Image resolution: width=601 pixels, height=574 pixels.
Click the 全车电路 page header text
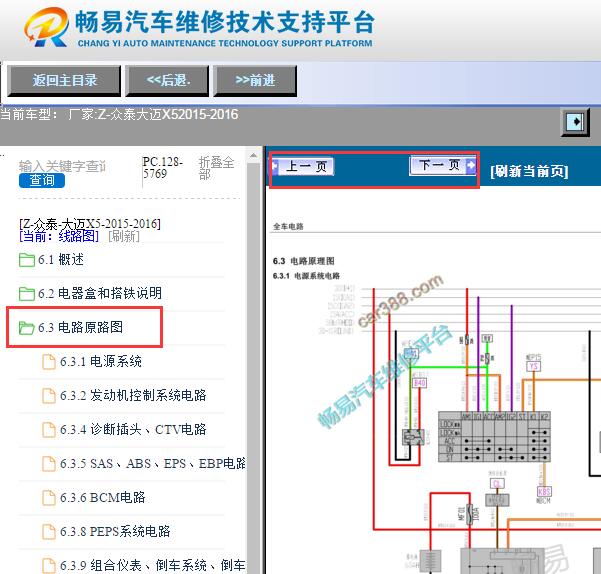(288, 226)
